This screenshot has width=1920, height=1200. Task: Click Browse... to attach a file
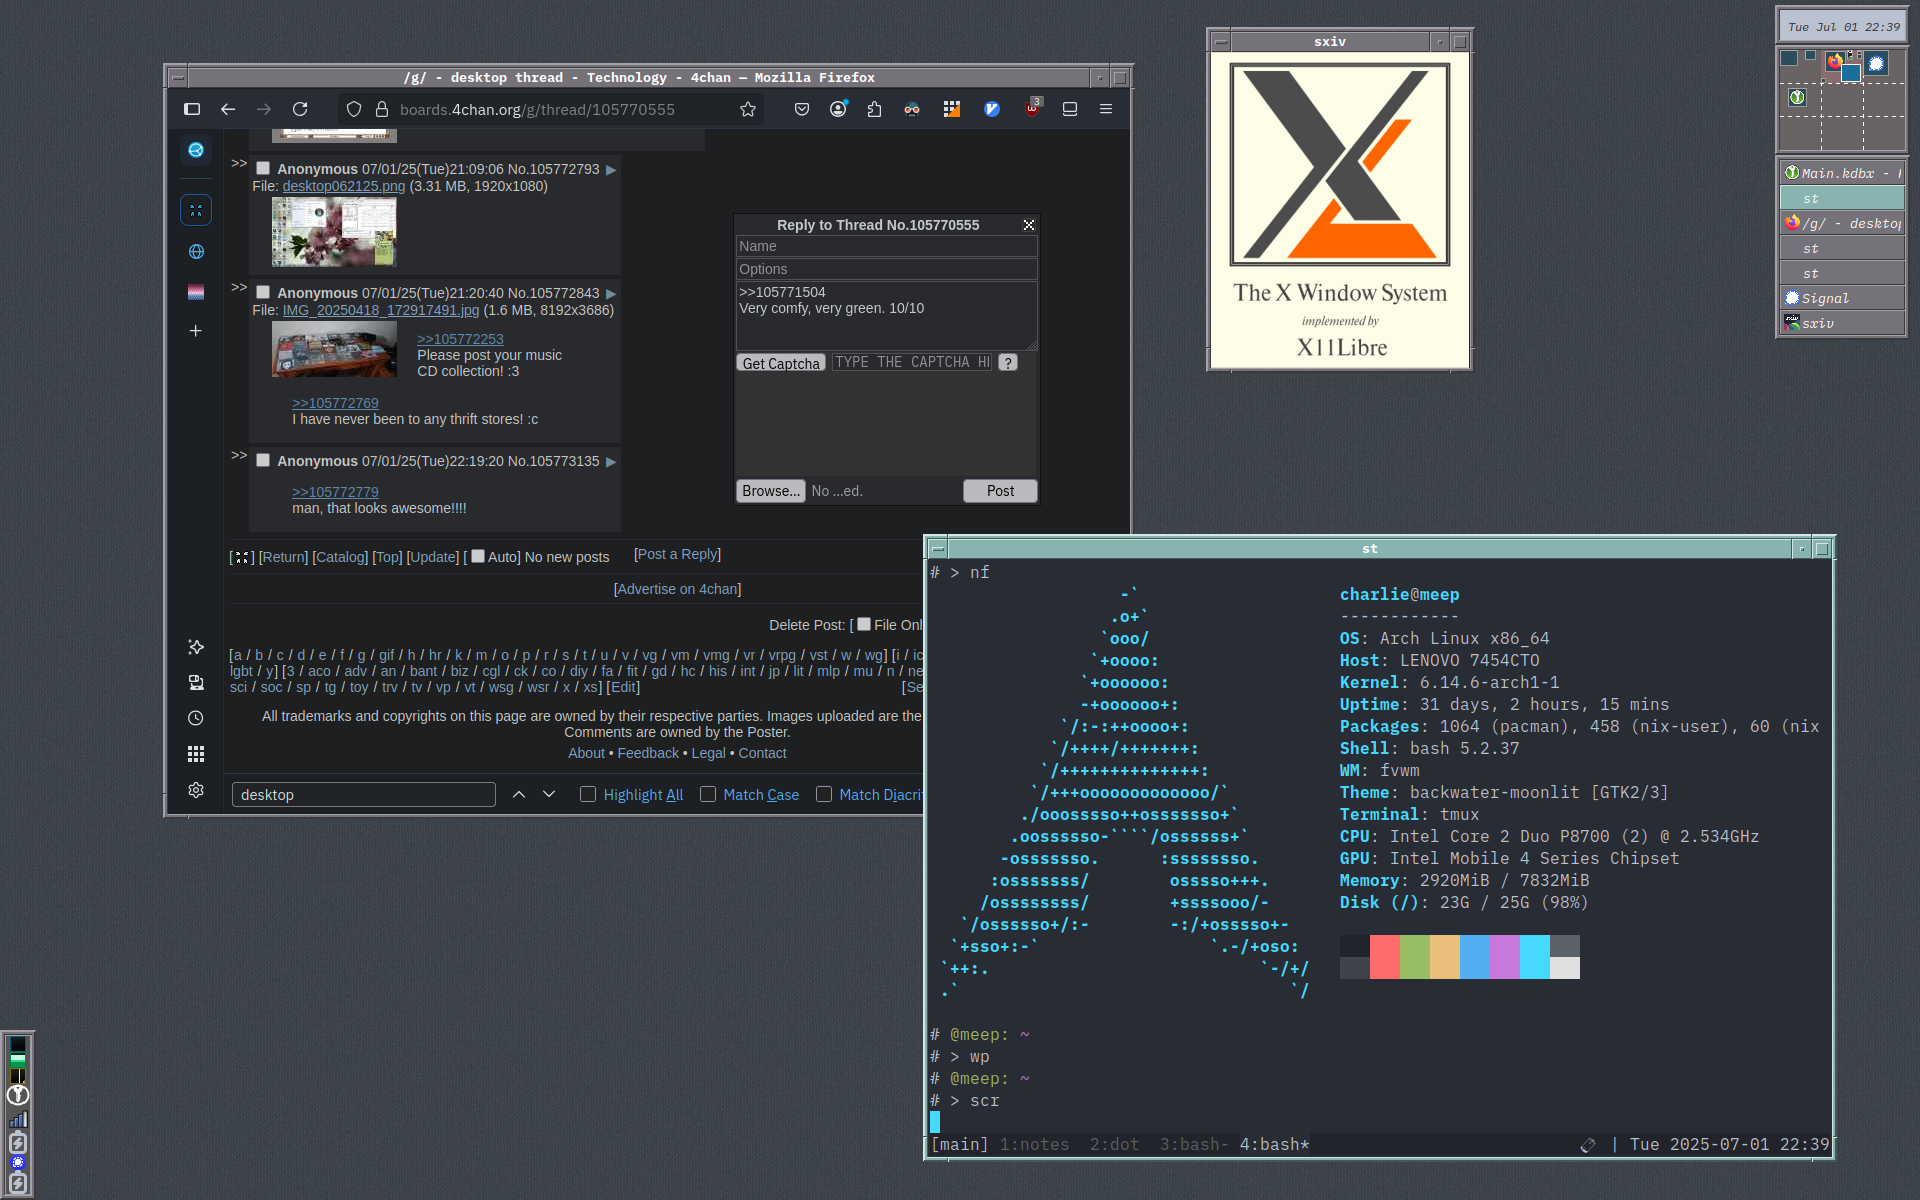click(771, 491)
